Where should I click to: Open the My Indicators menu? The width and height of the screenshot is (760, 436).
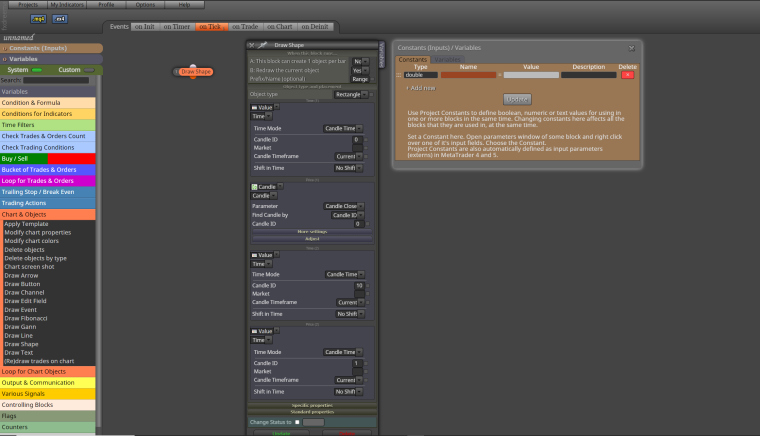(67, 5)
